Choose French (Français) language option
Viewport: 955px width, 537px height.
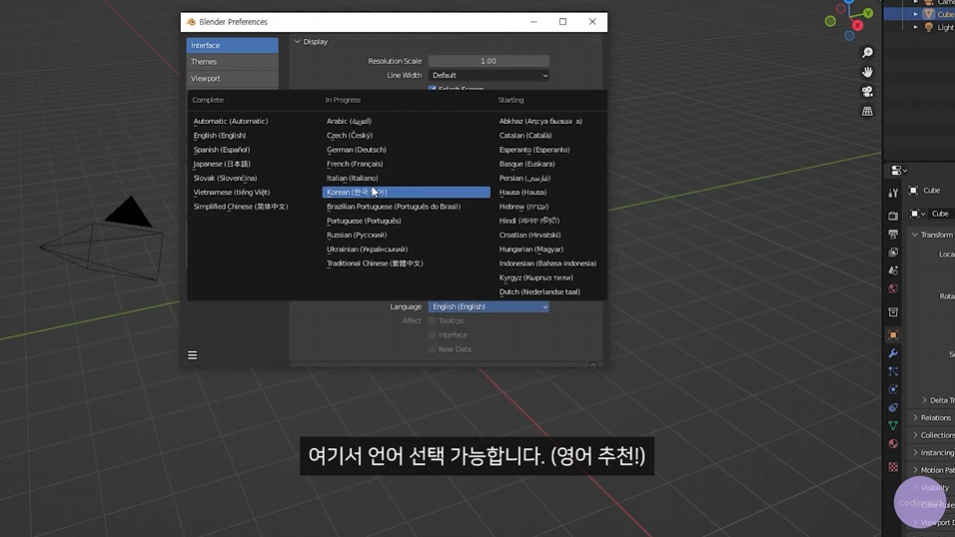tap(354, 164)
